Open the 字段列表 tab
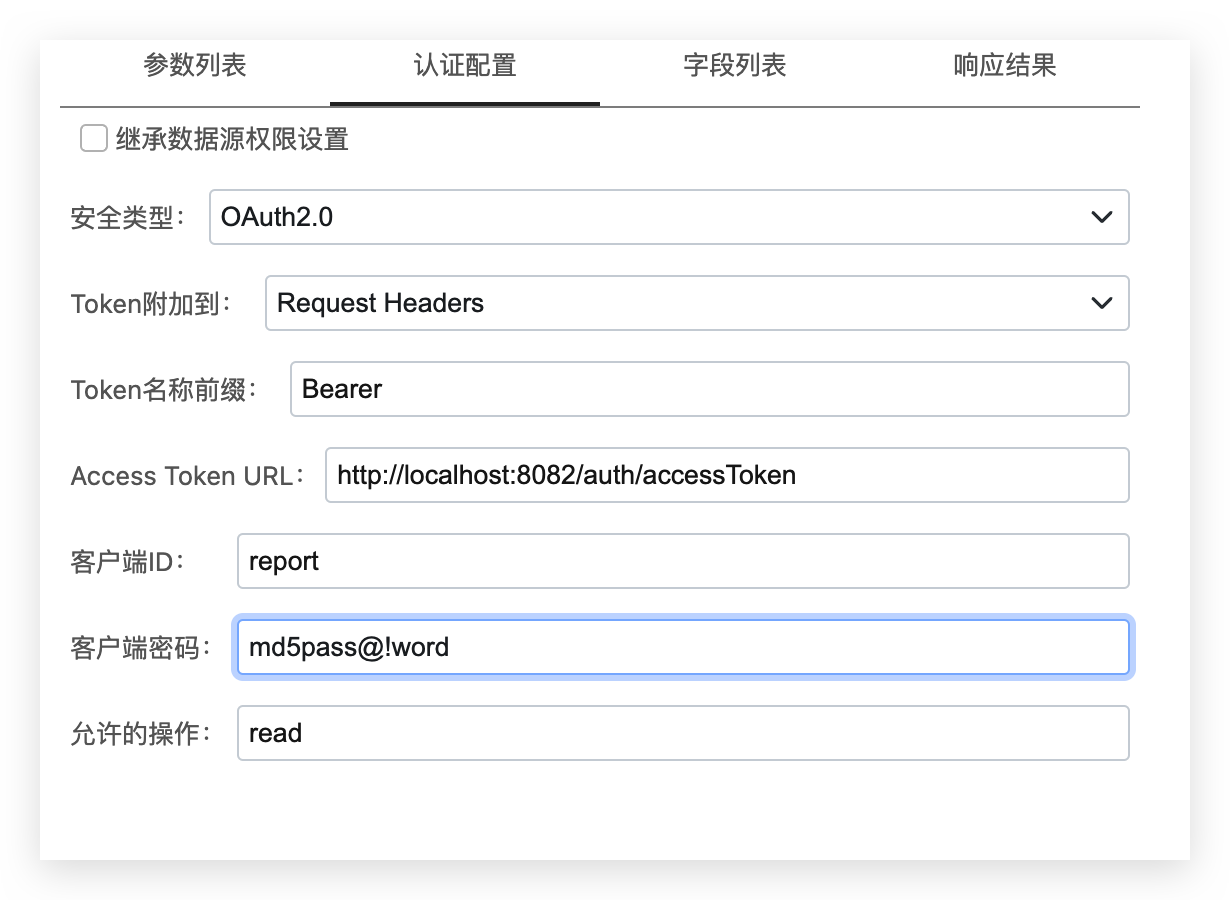The image size is (1230, 900). (735, 67)
